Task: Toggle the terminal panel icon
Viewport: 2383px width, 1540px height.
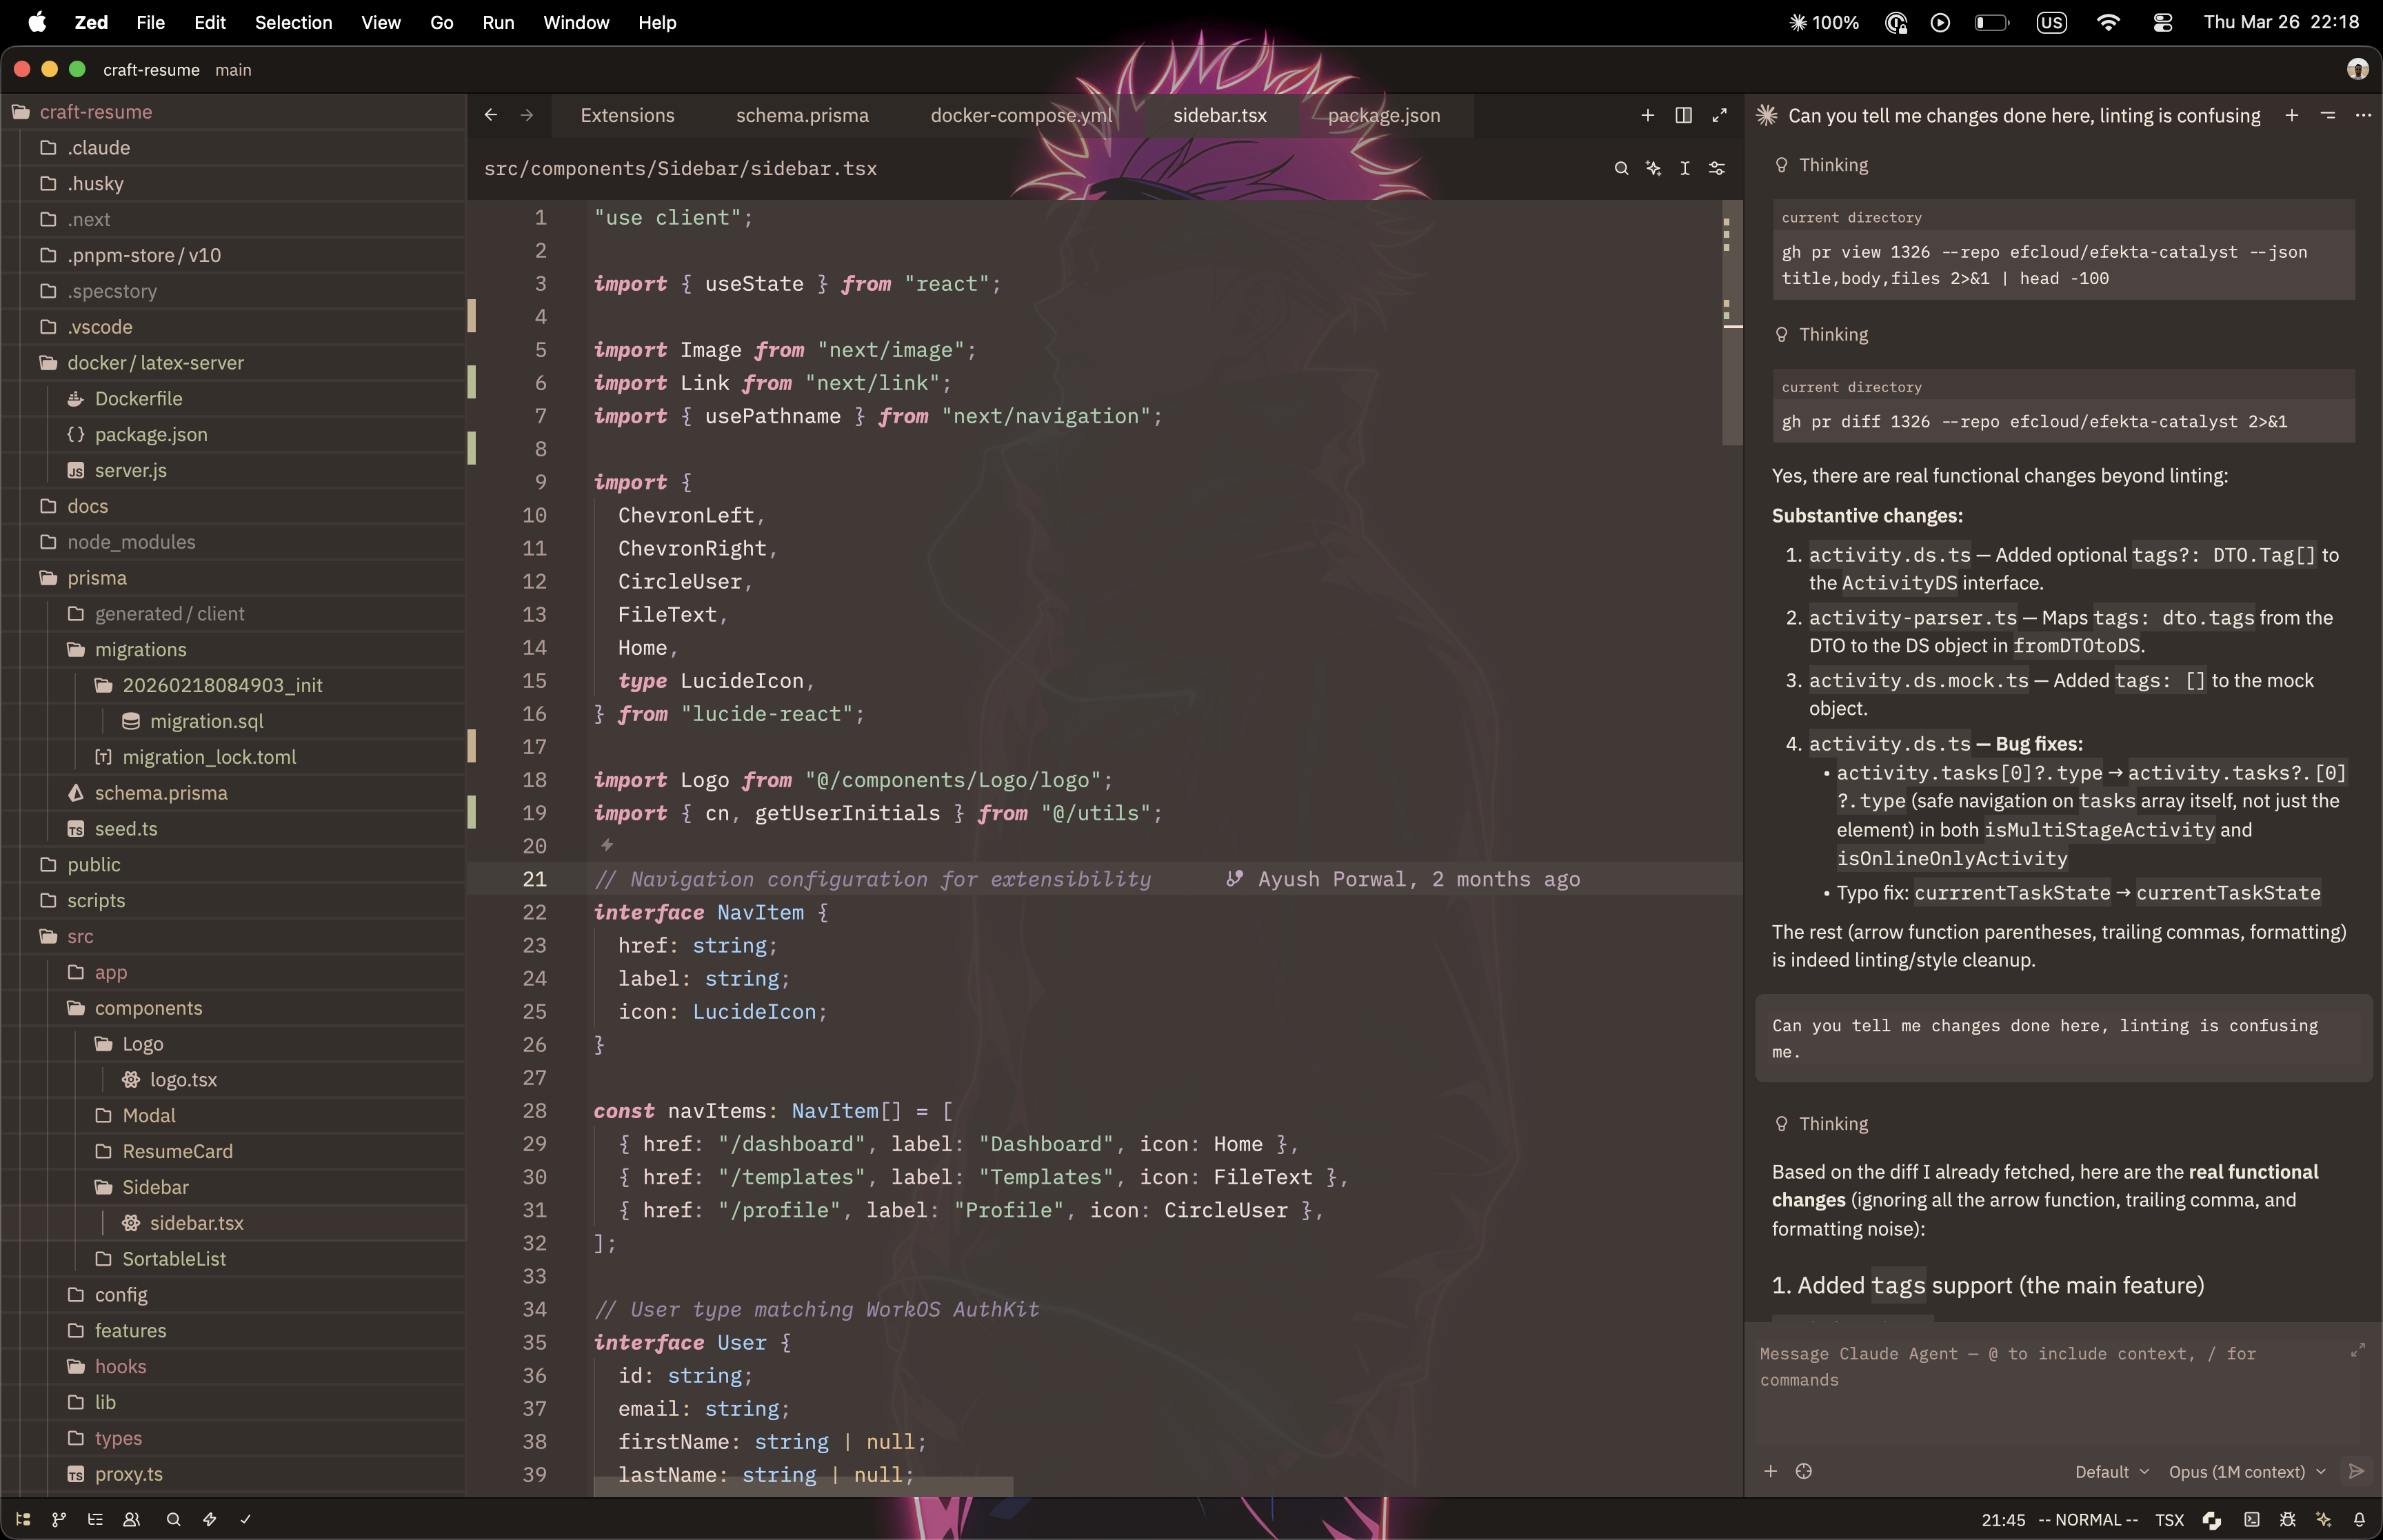Action: click(x=2251, y=1519)
